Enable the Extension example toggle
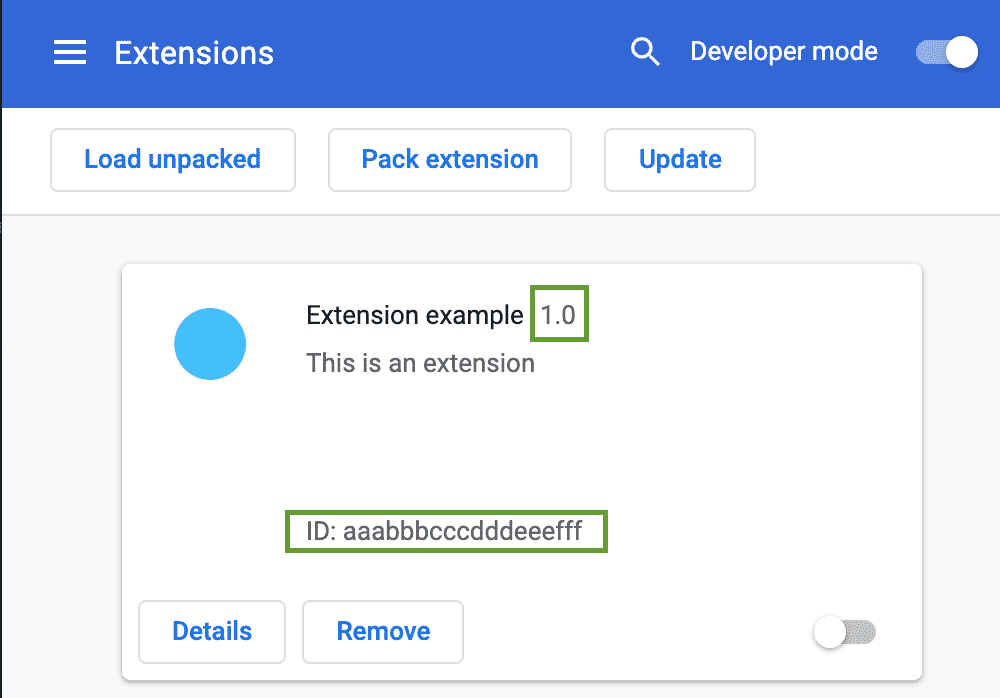1000x698 pixels. (845, 632)
